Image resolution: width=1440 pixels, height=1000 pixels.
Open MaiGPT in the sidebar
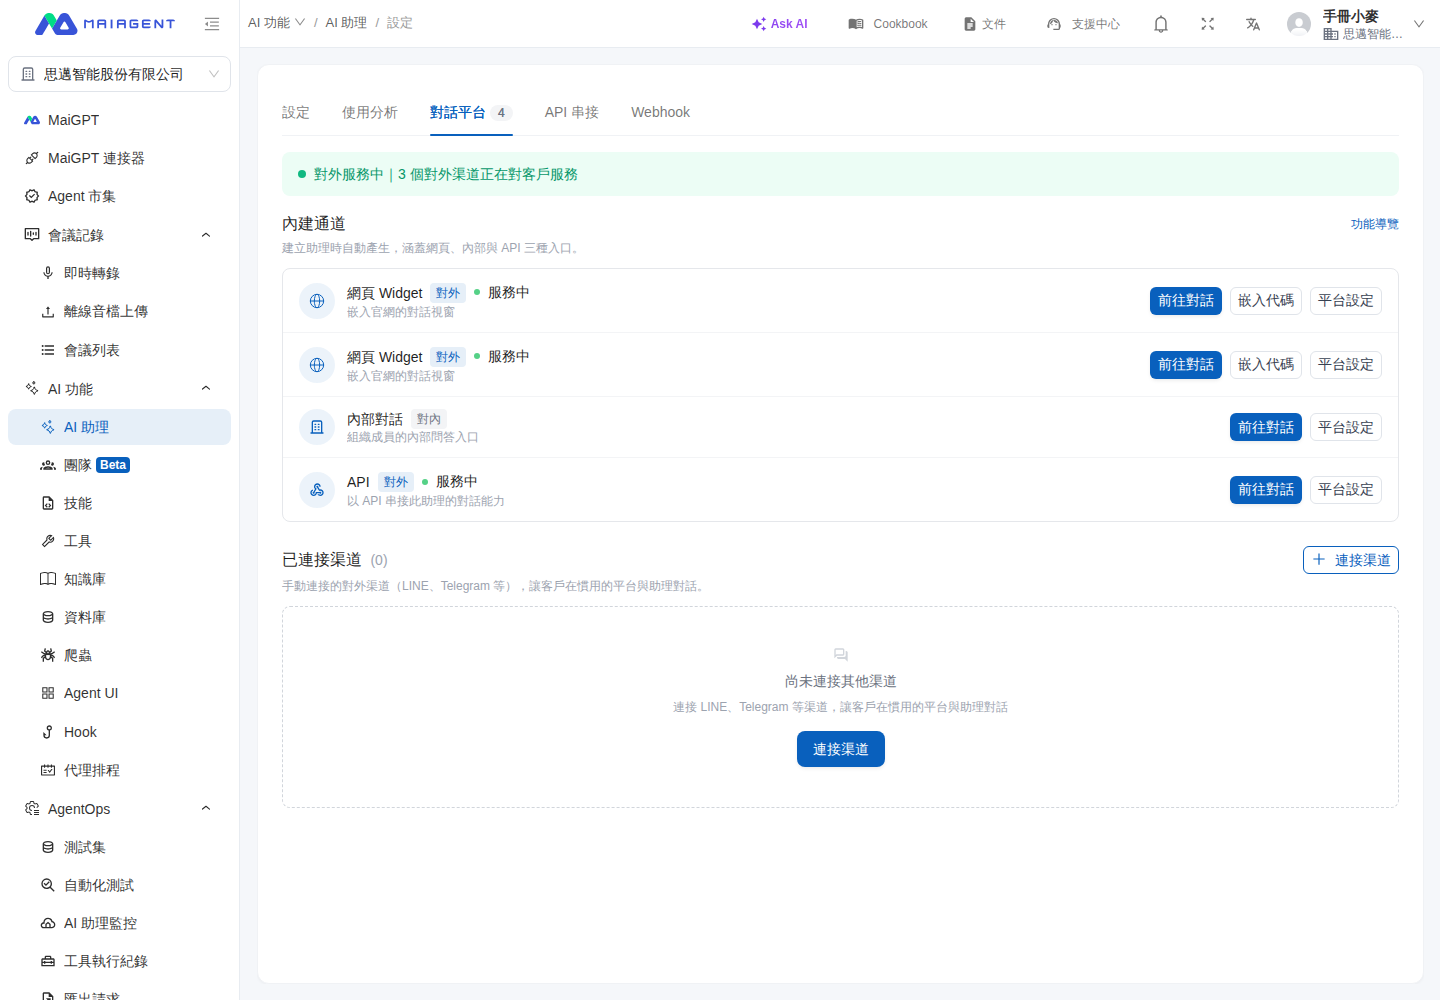click(x=119, y=120)
